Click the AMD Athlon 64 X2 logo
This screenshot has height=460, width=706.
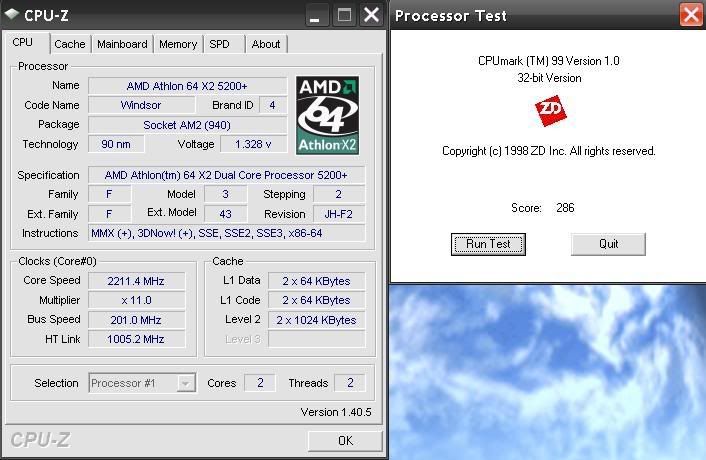(x=327, y=115)
